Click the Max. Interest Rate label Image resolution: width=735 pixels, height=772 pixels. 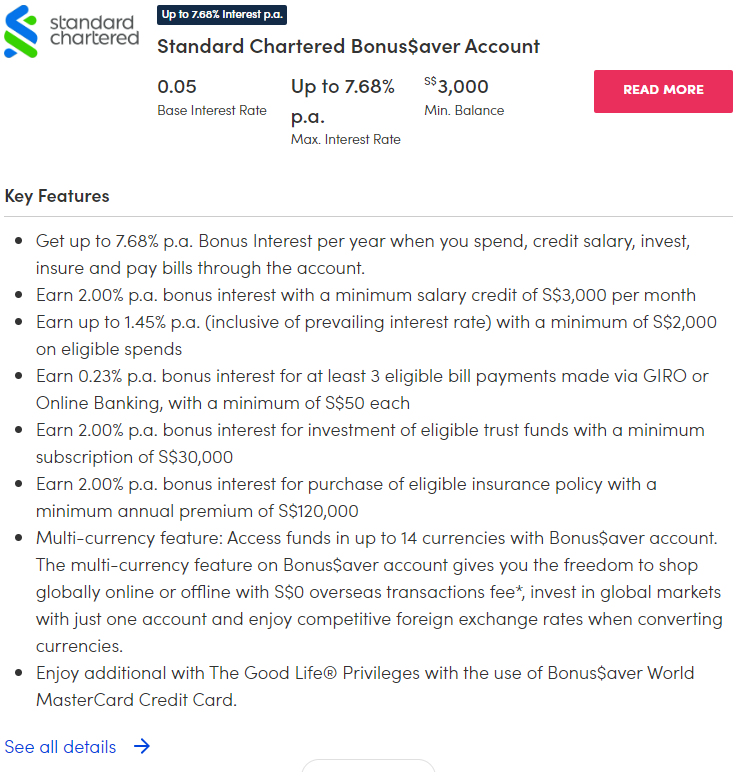345,139
